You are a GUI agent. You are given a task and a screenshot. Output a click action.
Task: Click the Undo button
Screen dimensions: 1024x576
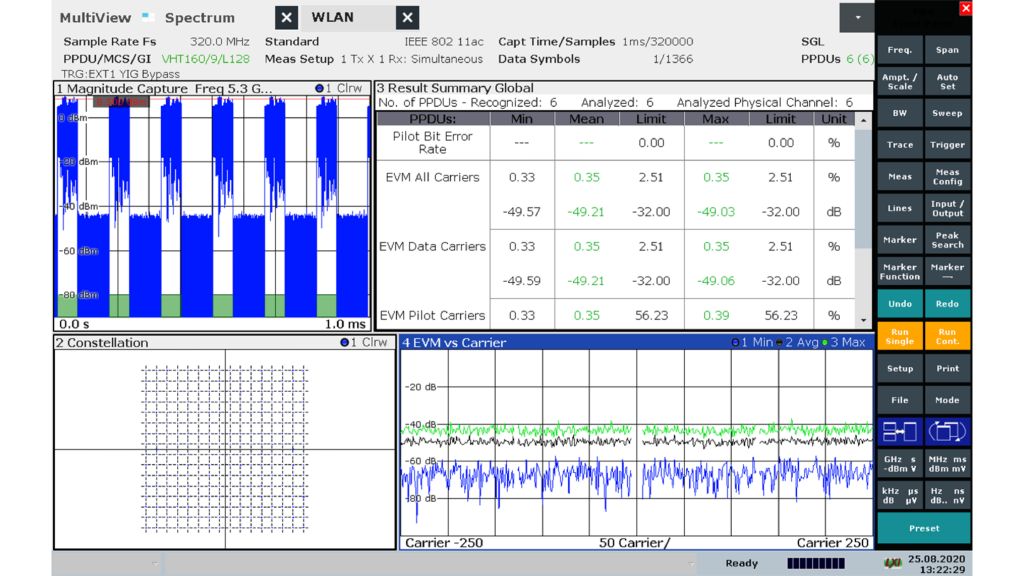(899, 304)
